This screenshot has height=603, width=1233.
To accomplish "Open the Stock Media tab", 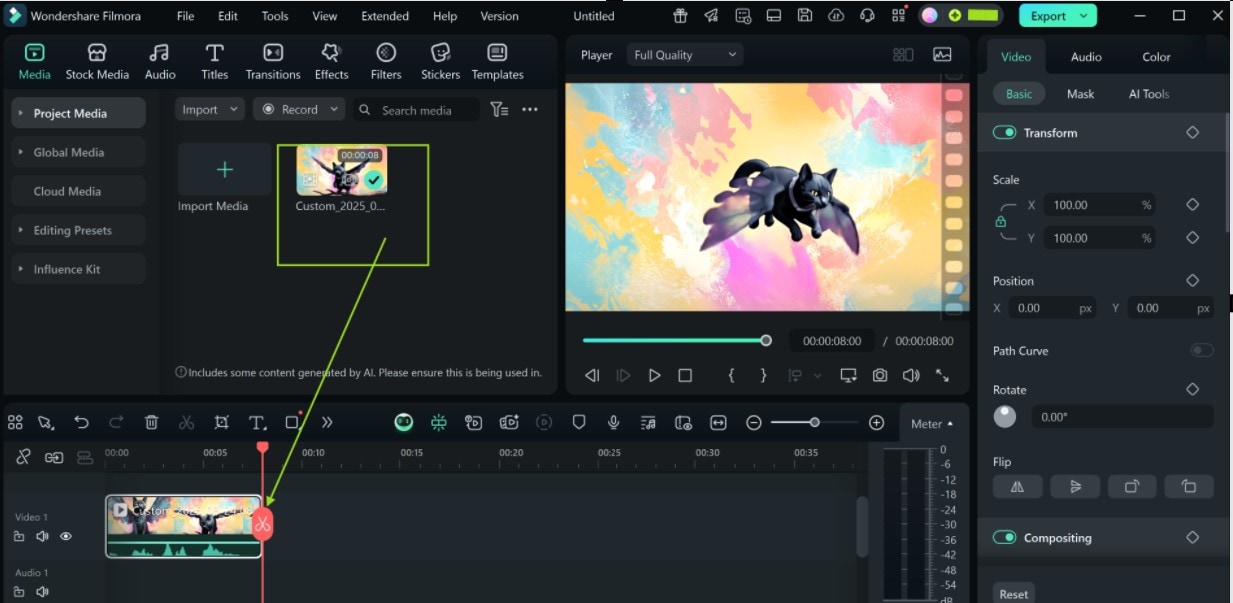I will (x=97, y=62).
